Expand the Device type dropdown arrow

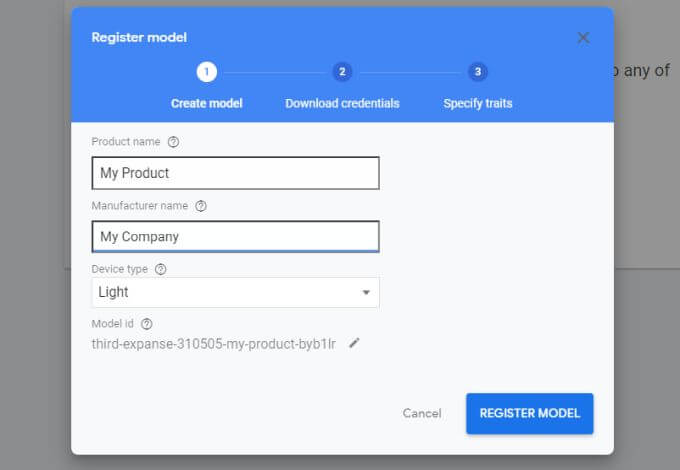366,293
